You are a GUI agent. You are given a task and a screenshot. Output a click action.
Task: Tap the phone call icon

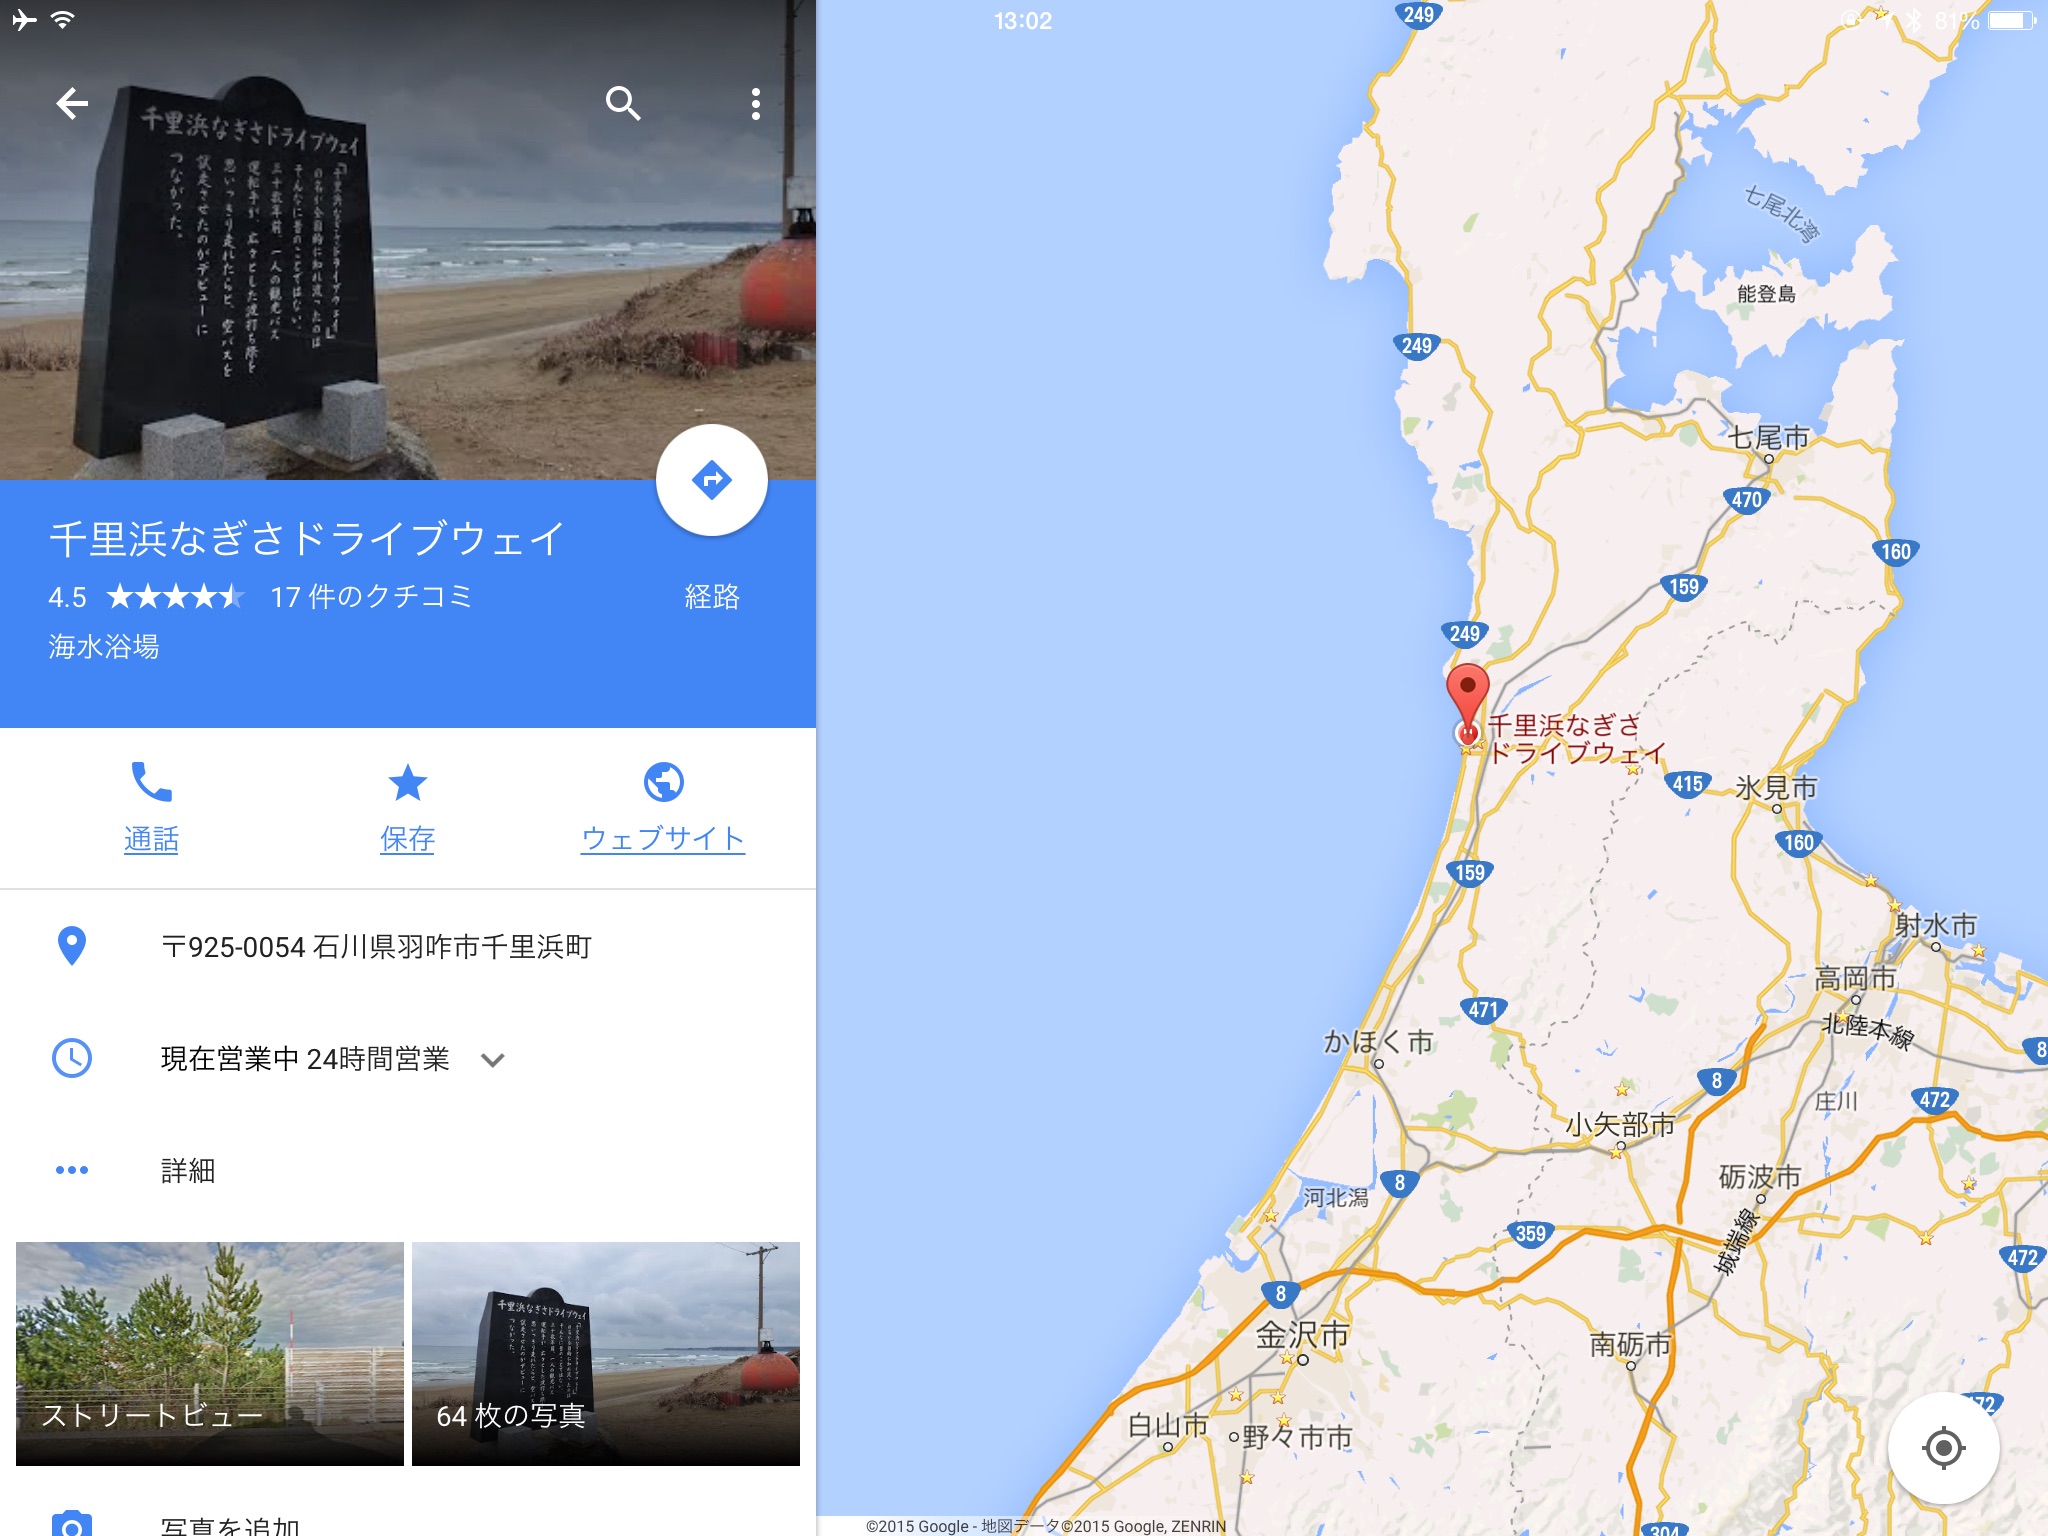(152, 782)
